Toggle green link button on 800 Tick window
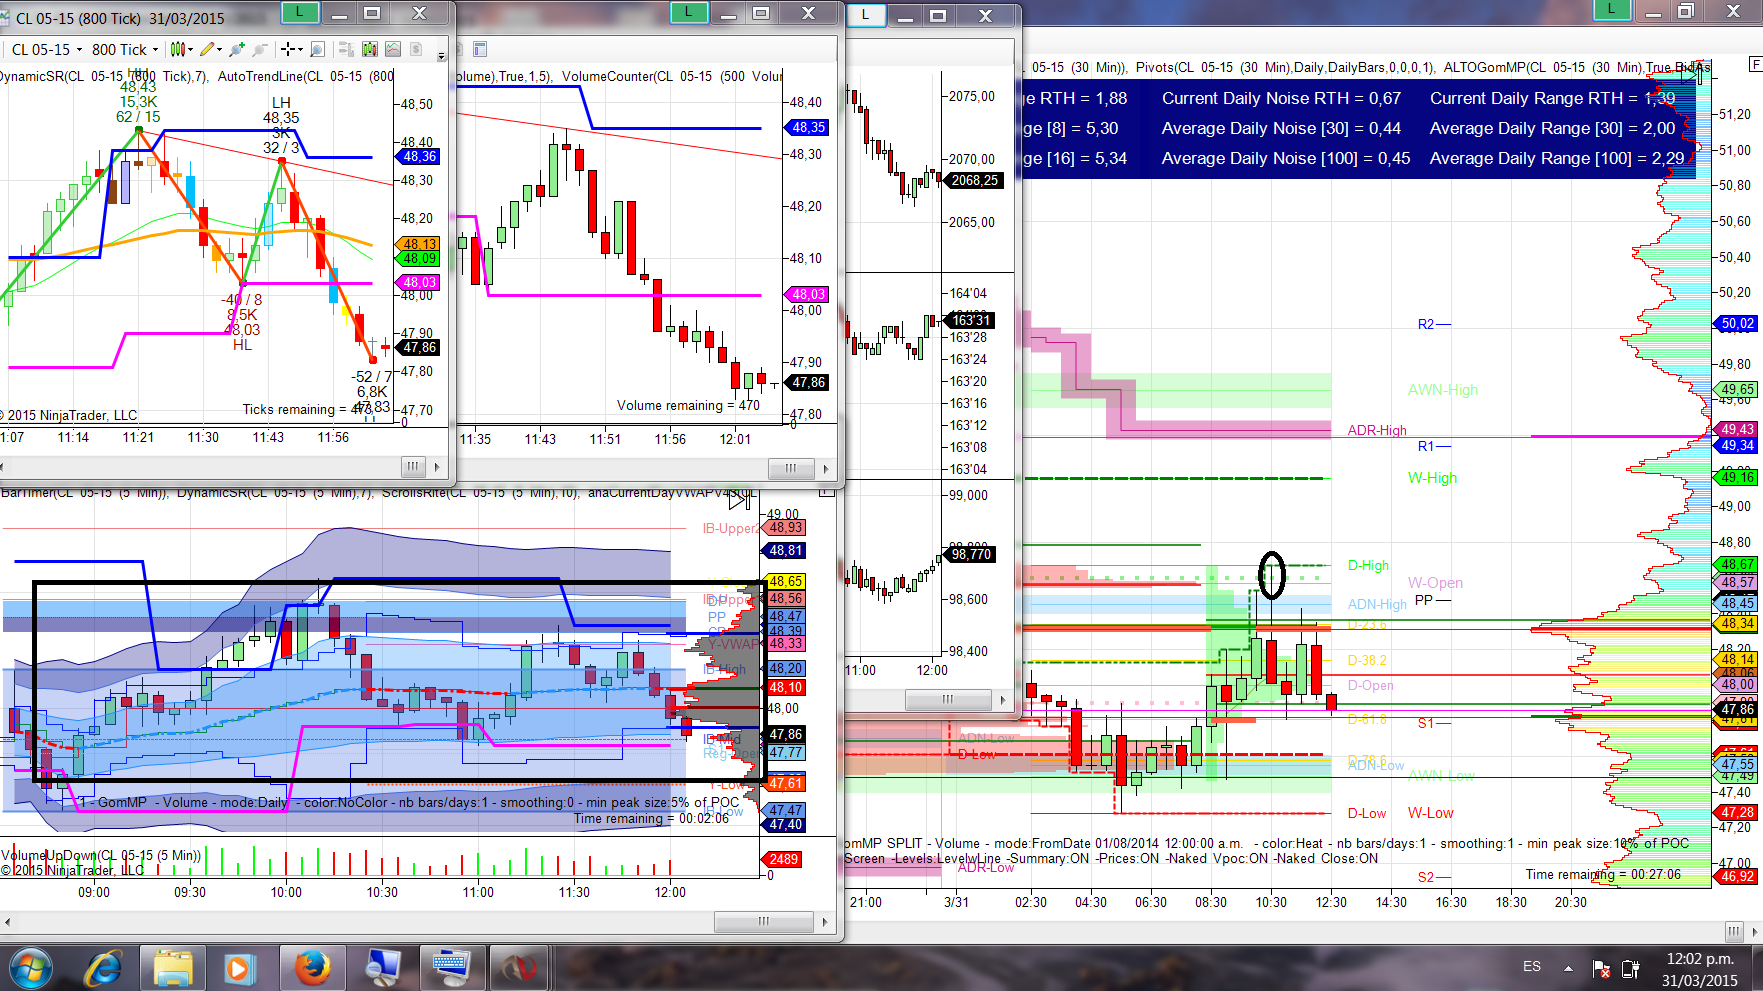1763x991 pixels. (300, 12)
